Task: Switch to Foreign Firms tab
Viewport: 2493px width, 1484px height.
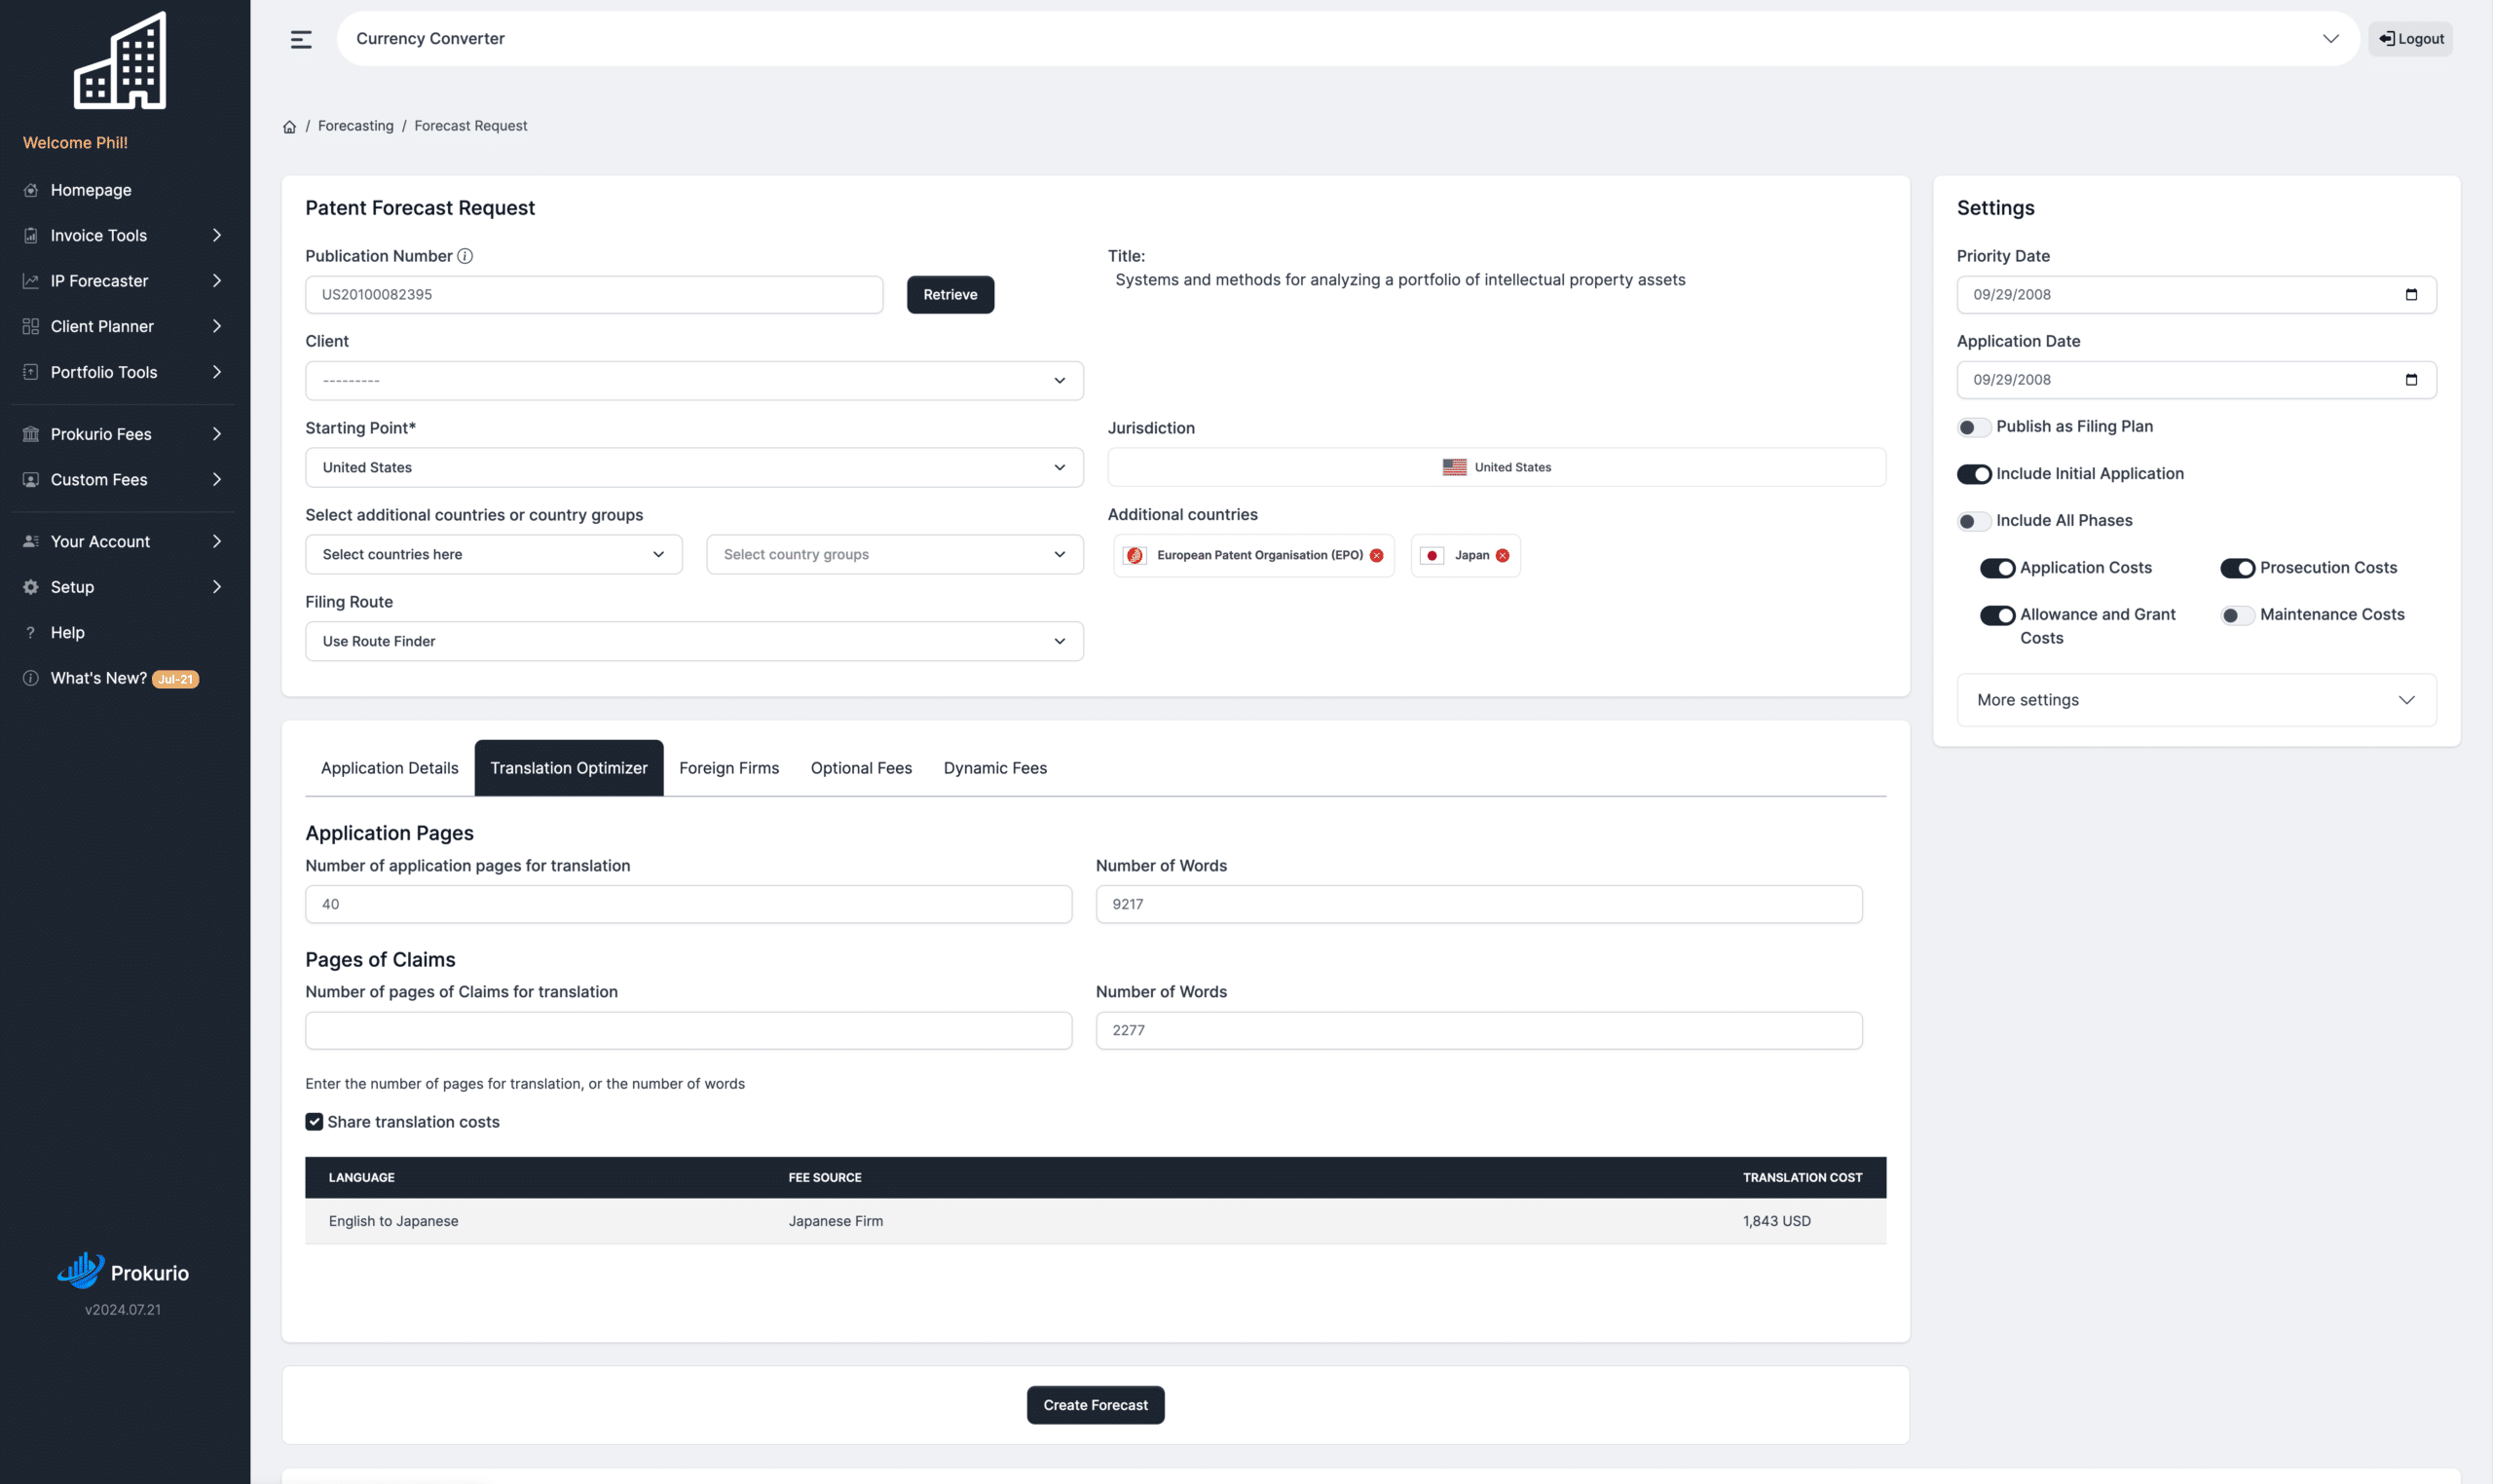Action: [729, 768]
